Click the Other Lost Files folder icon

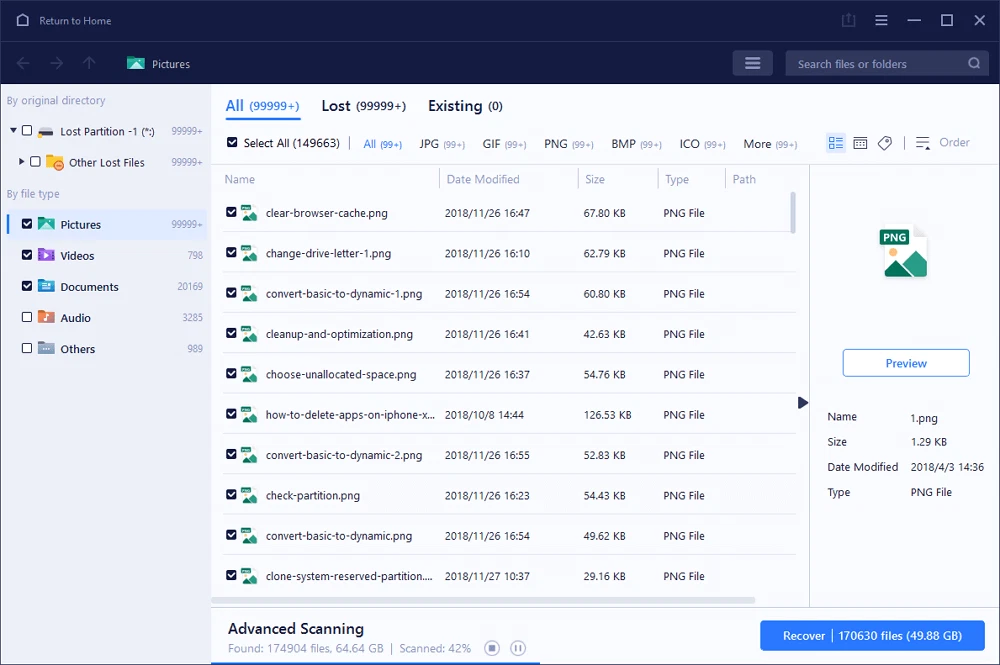click(x=55, y=163)
